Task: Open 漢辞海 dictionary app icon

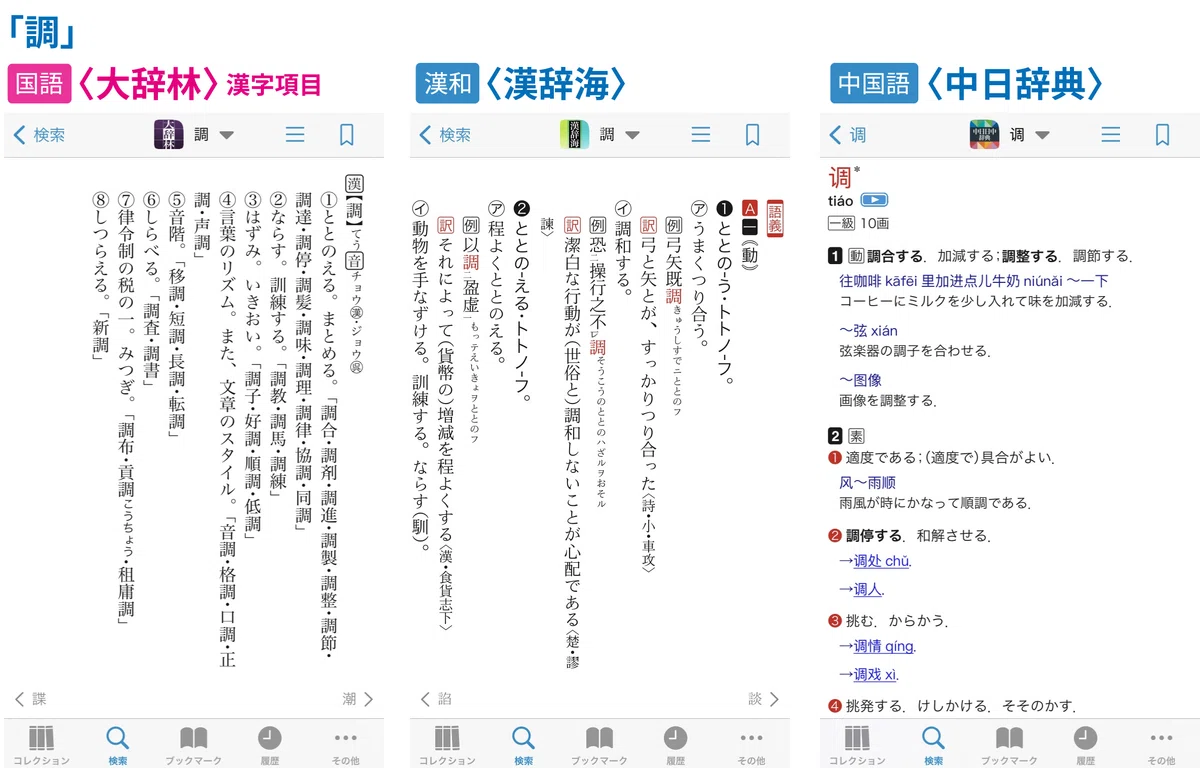Action: [574, 135]
